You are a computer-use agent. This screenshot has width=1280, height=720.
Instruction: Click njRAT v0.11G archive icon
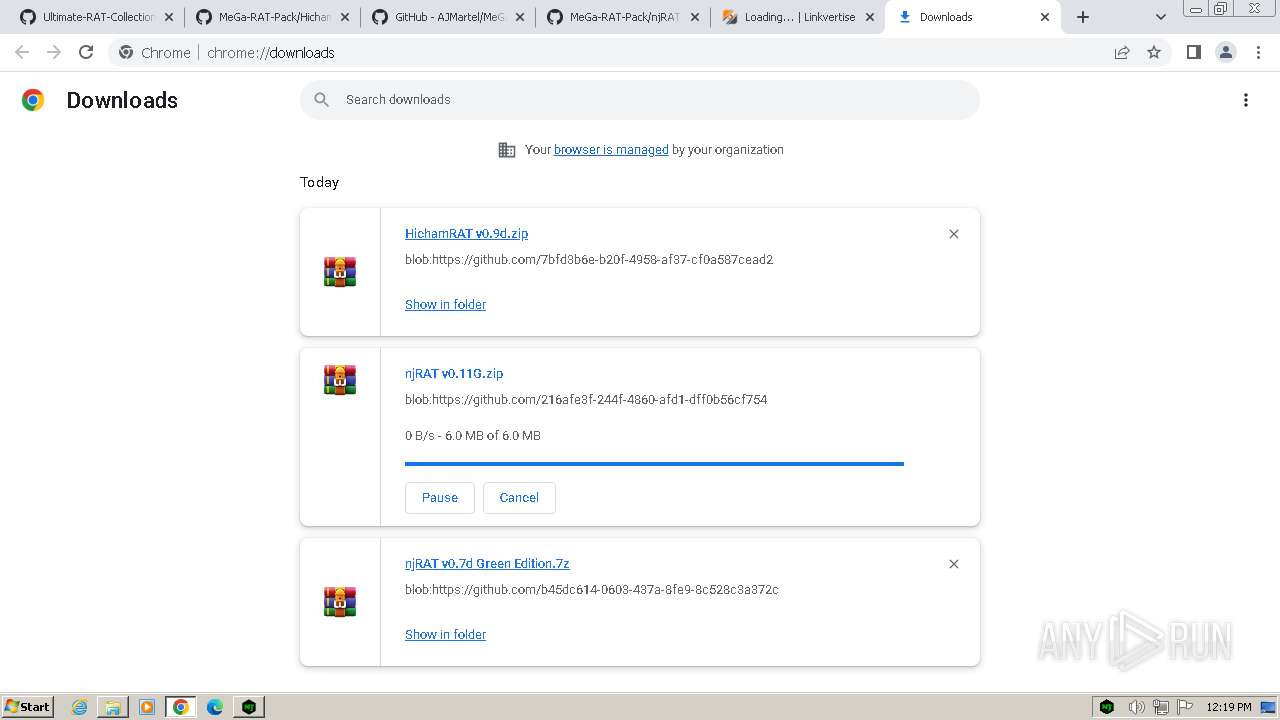coord(340,380)
